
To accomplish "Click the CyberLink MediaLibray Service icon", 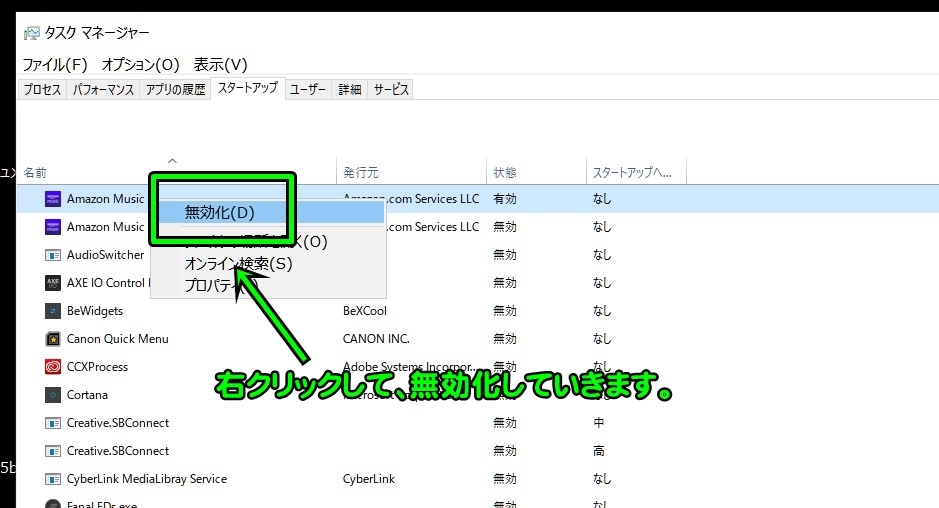I will tap(53, 479).
